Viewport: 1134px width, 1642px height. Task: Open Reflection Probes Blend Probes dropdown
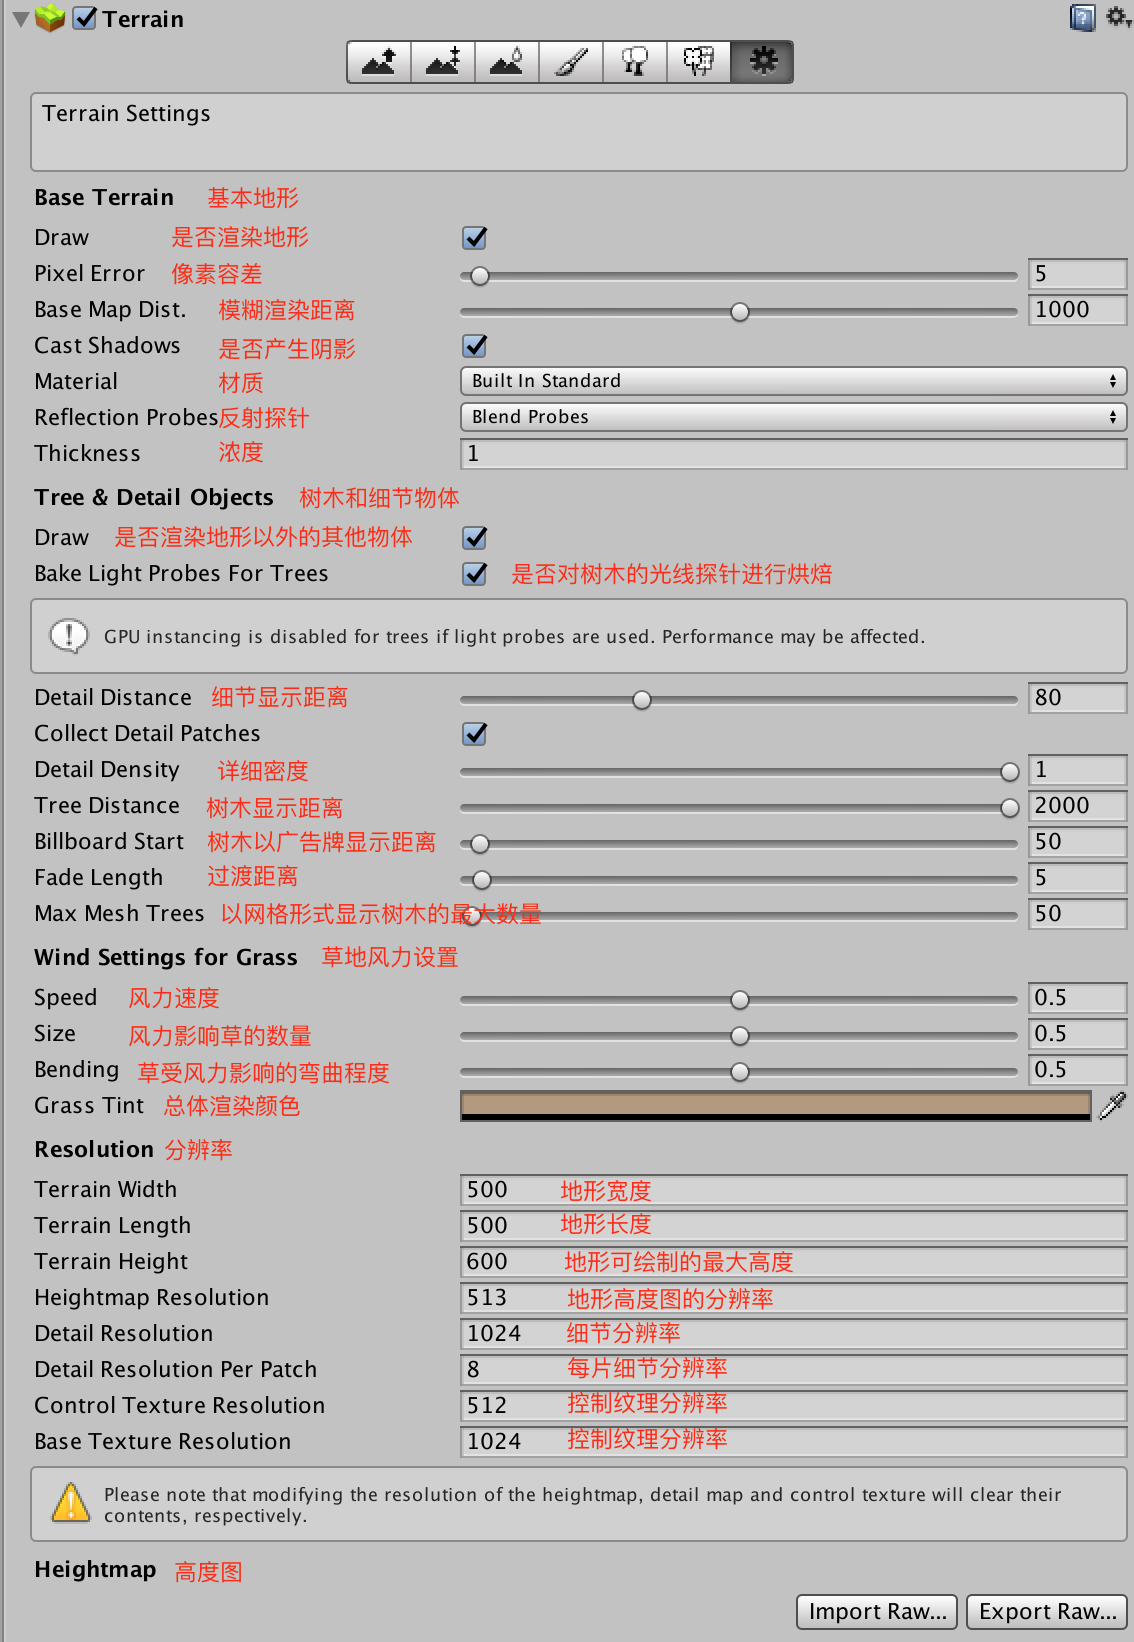pyautogui.click(x=793, y=417)
